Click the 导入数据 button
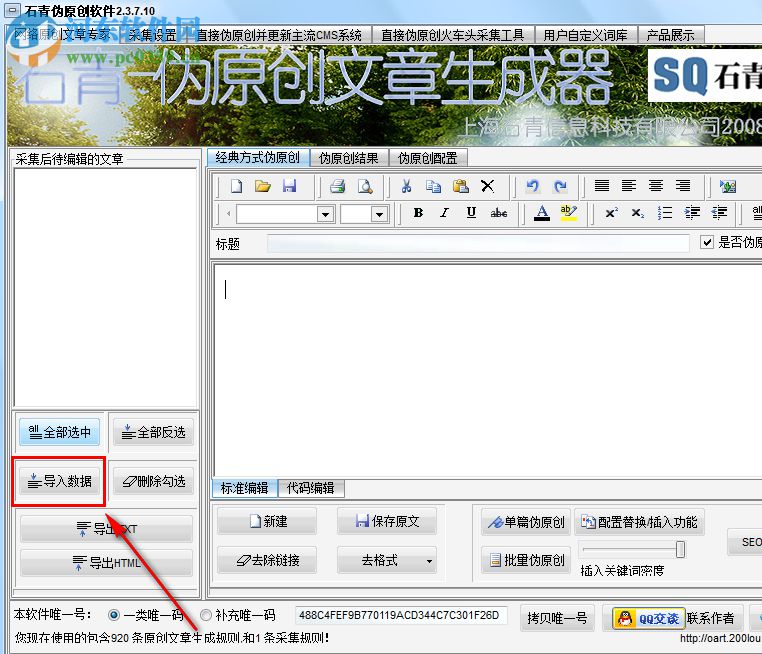 point(60,481)
